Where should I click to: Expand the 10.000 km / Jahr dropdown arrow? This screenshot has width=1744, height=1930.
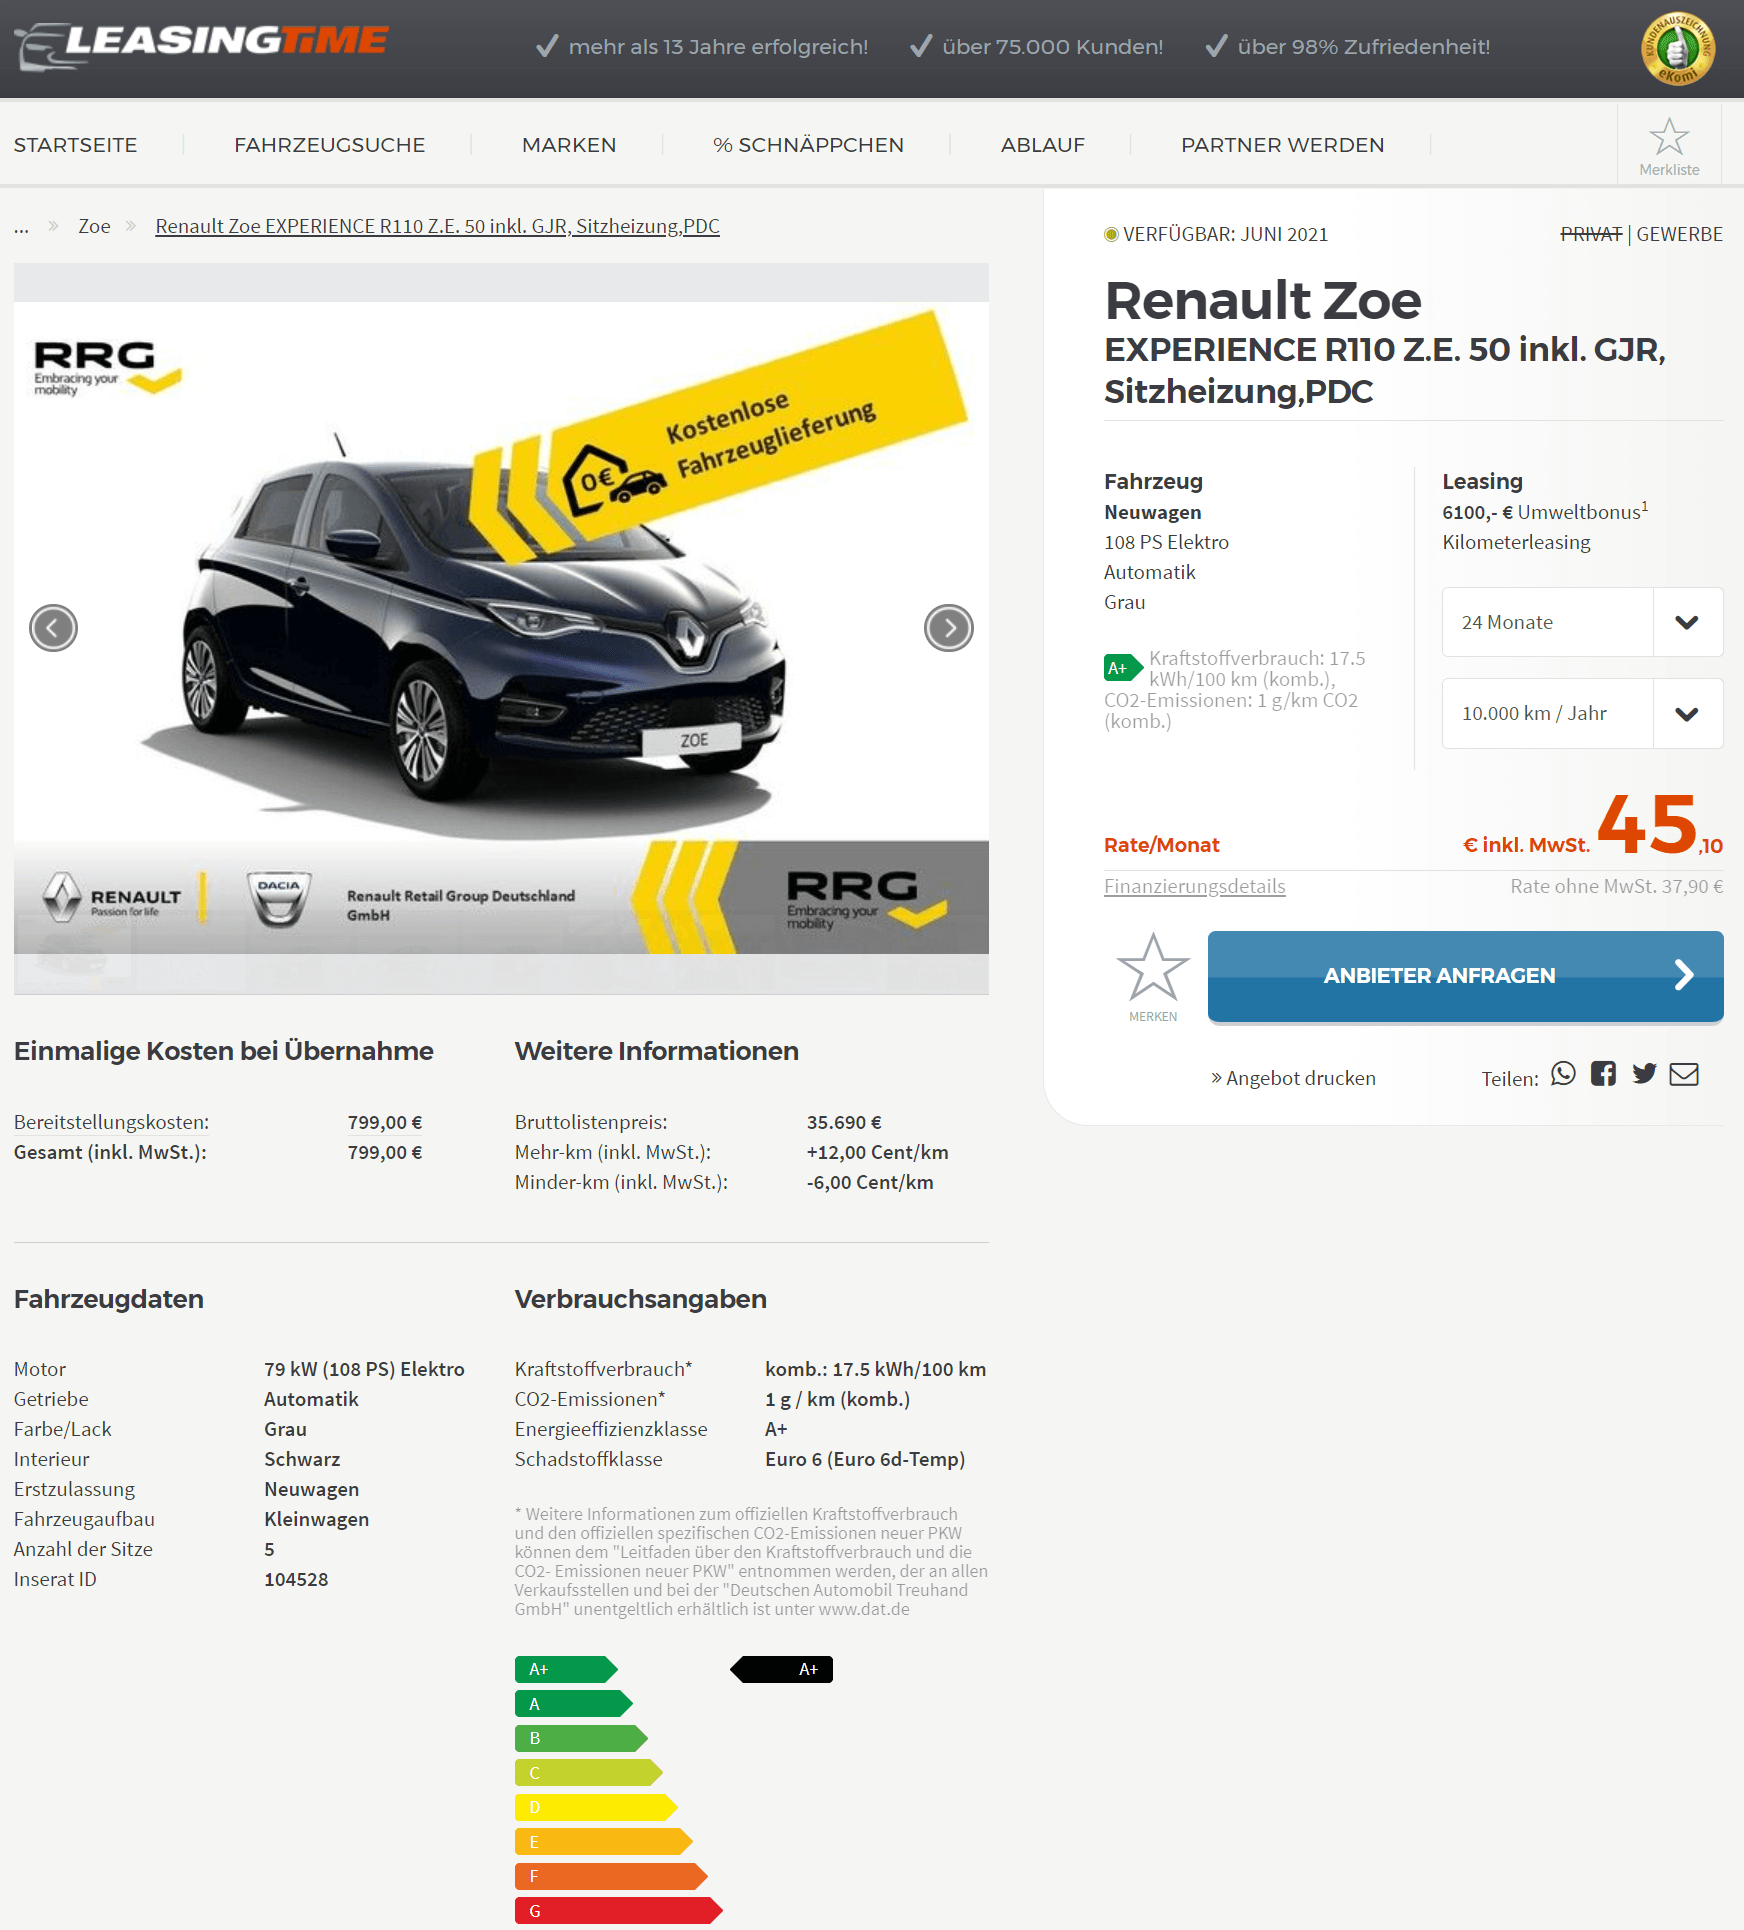coord(1687,713)
